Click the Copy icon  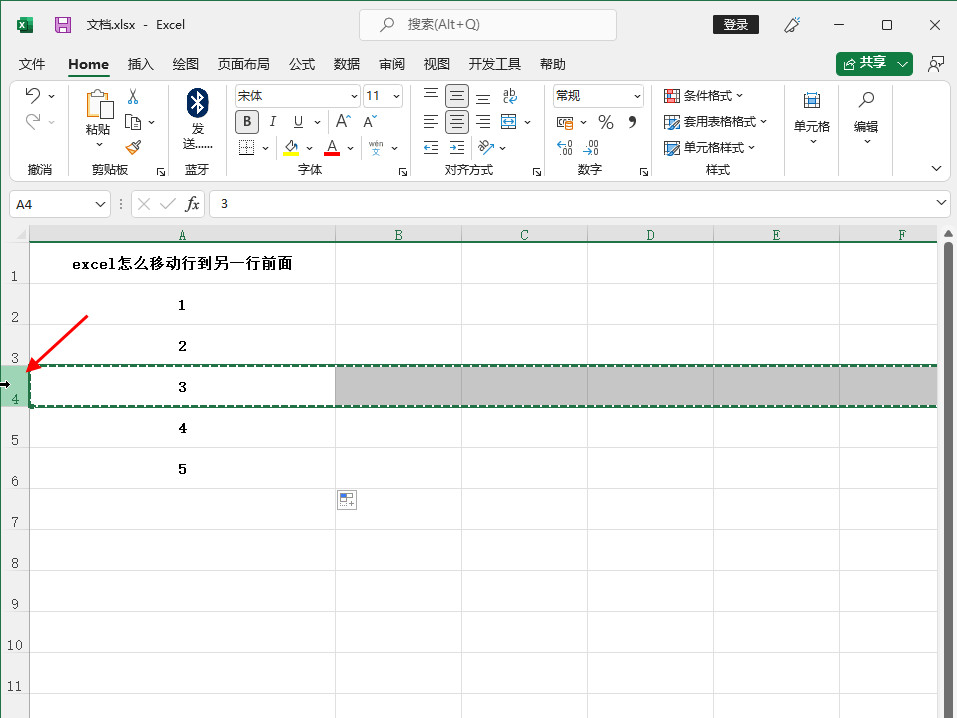pyautogui.click(x=133, y=122)
